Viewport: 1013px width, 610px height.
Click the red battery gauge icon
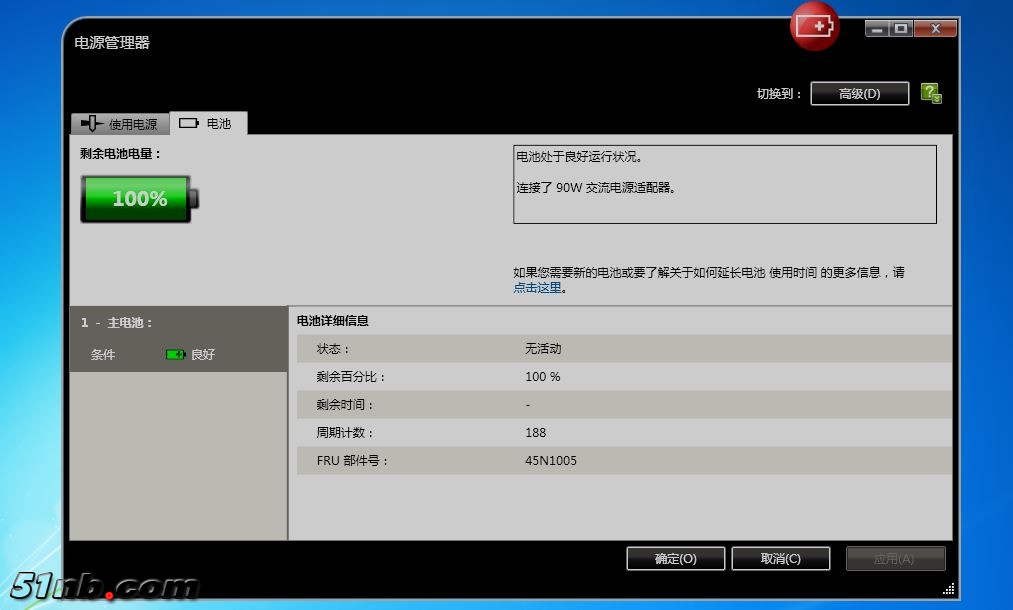(814, 26)
